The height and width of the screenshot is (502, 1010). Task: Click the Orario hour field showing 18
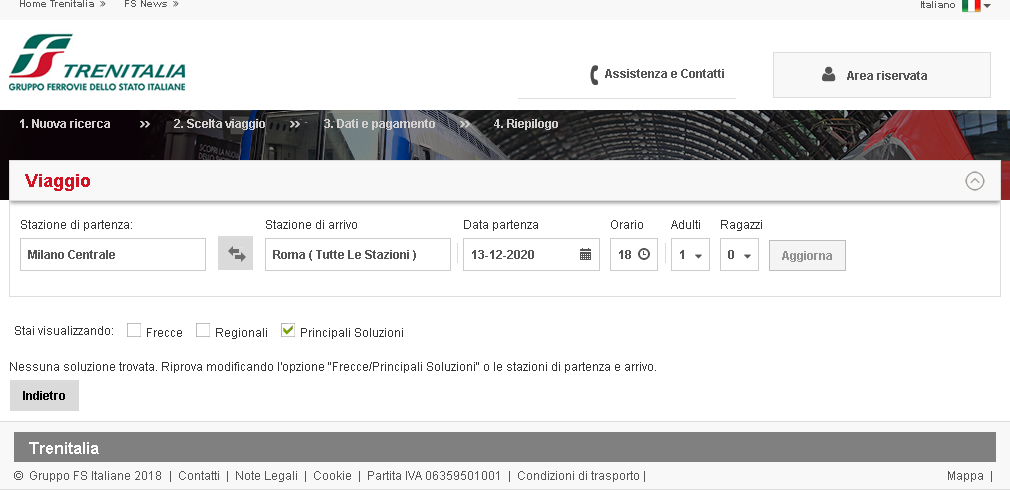(634, 255)
